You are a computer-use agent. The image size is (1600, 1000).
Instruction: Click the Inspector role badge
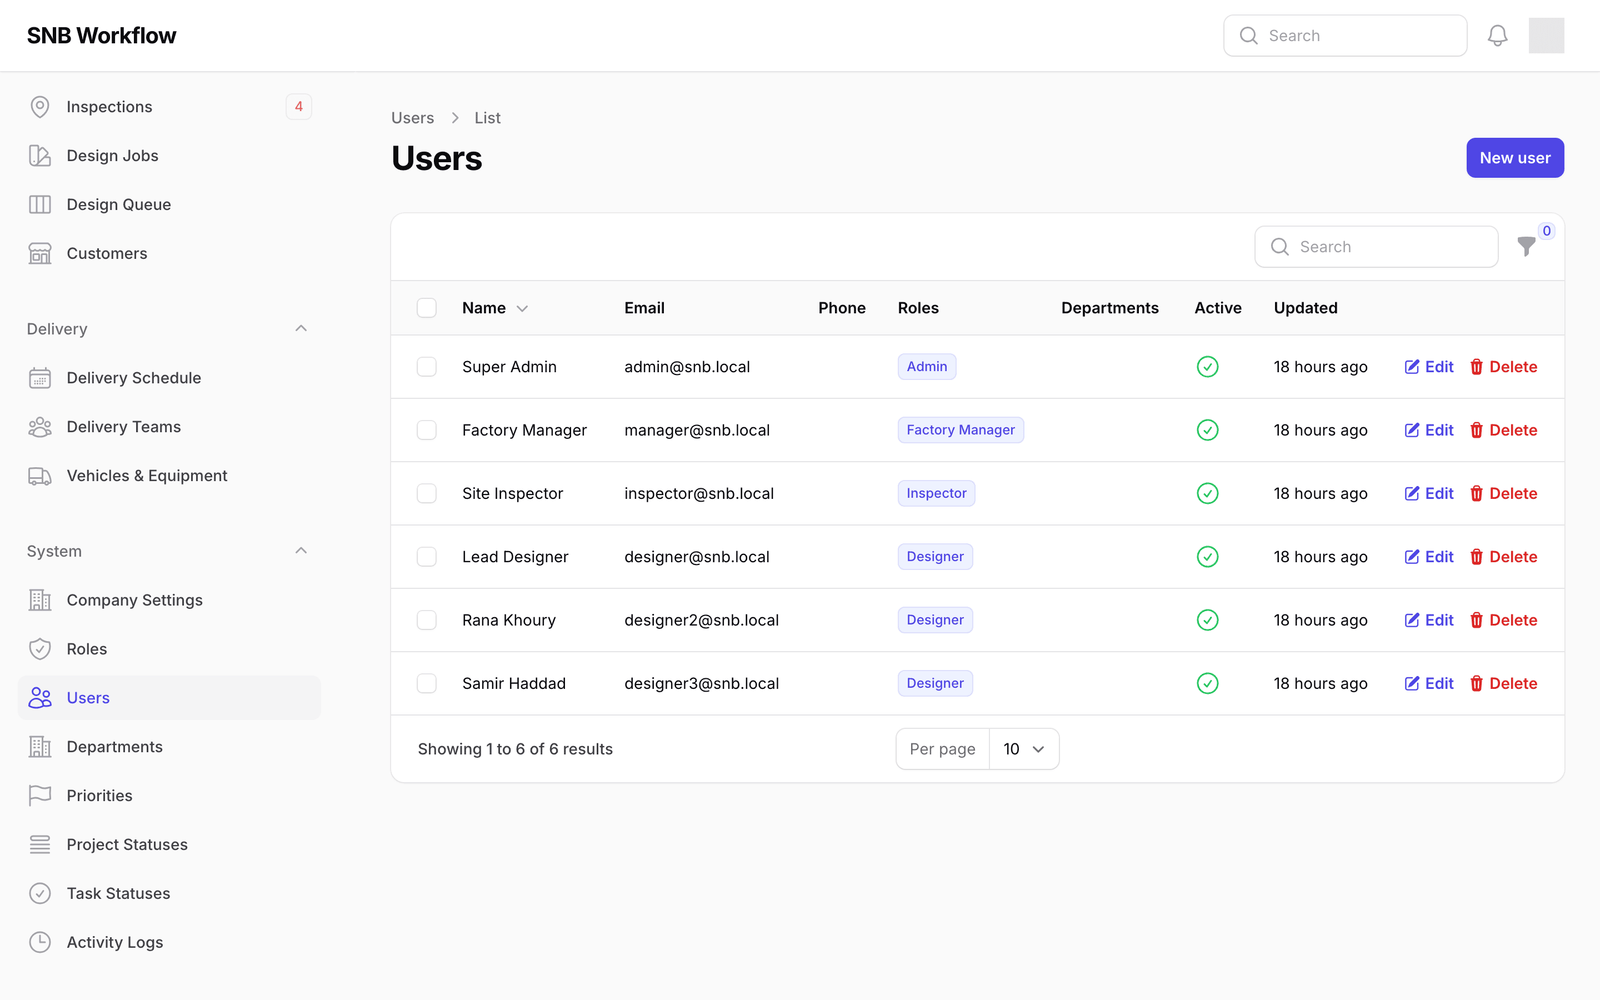pyautogui.click(x=936, y=494)
